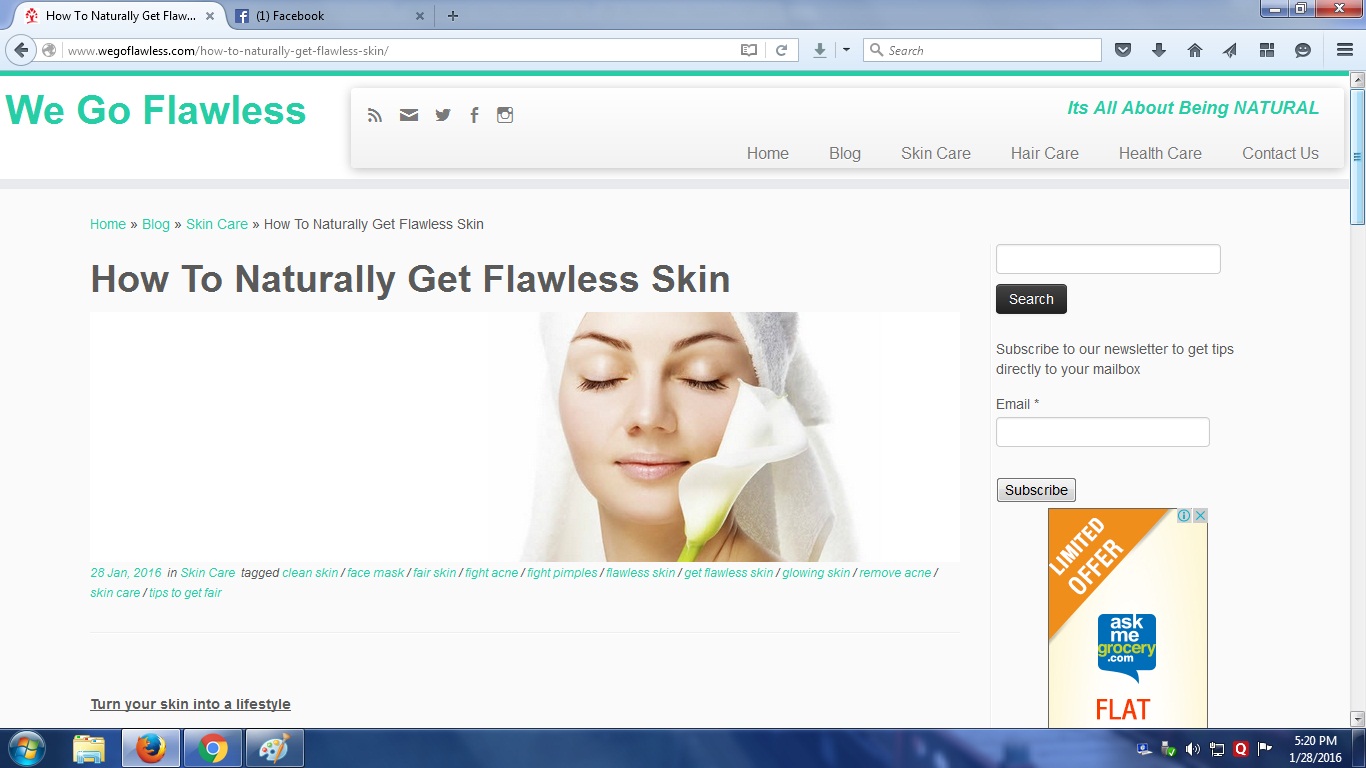Open the site's Twitter icon
This screenshot has width=1366, height=768.
click(443, 115)
